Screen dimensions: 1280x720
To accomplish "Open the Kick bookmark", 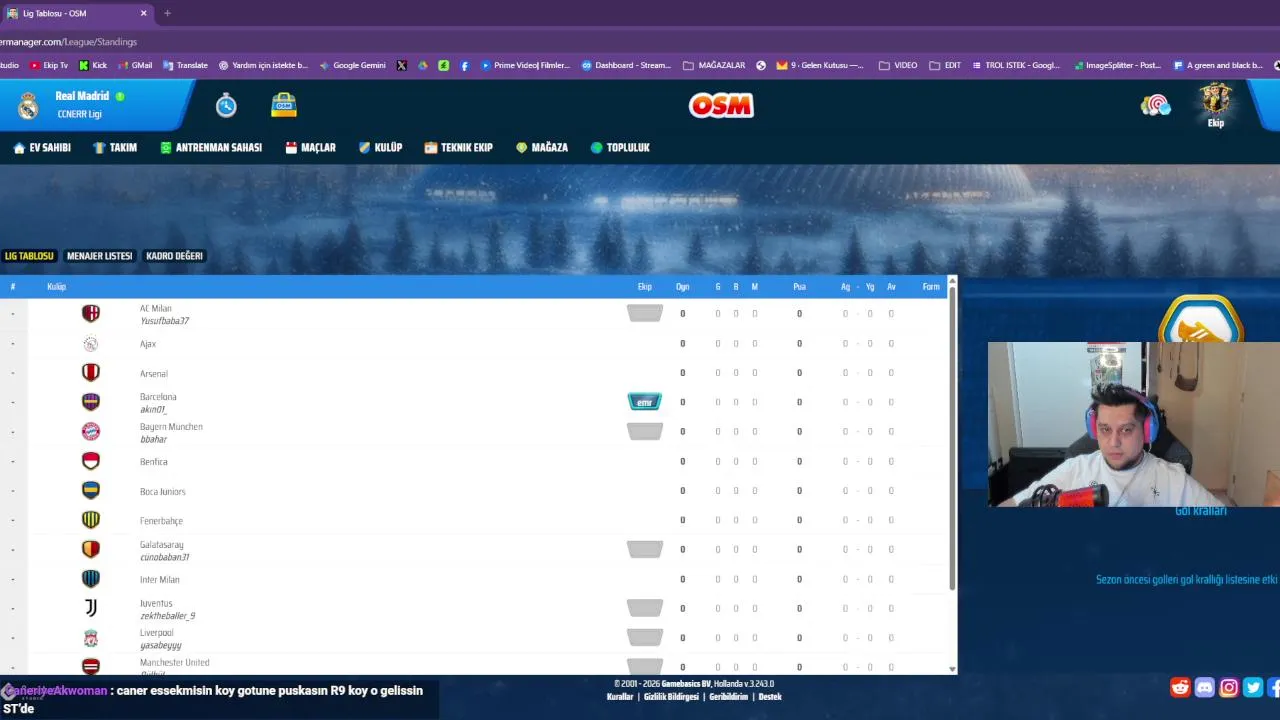I will click(93, 65).
